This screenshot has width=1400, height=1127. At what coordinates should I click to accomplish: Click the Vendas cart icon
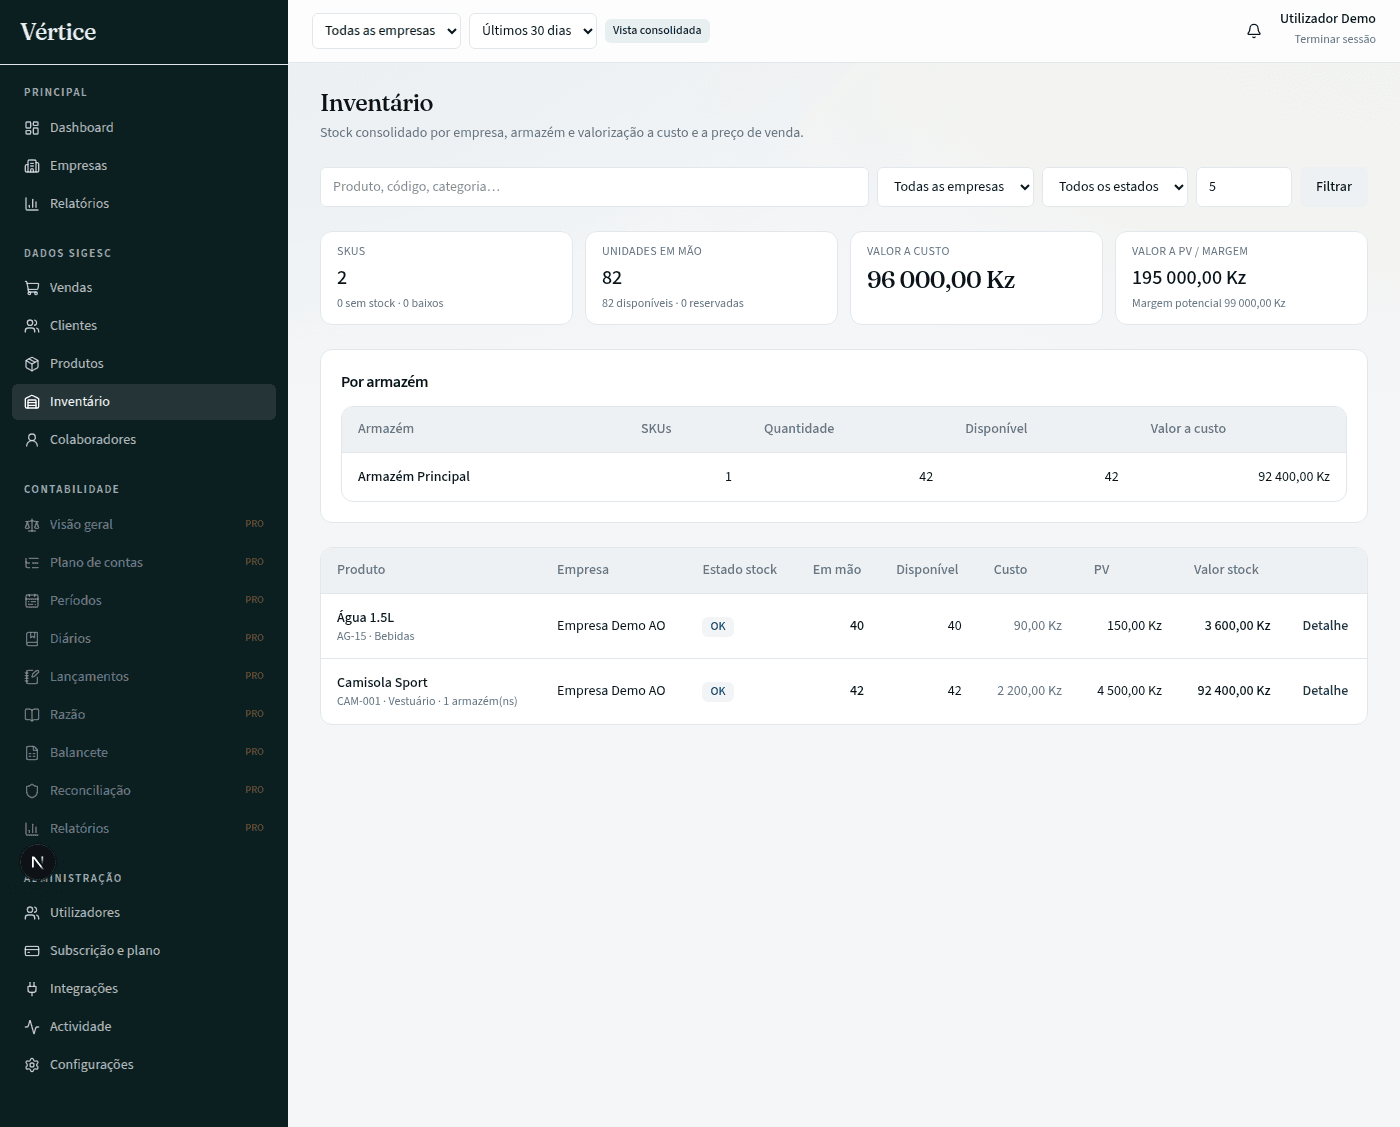tap(32, 288)
